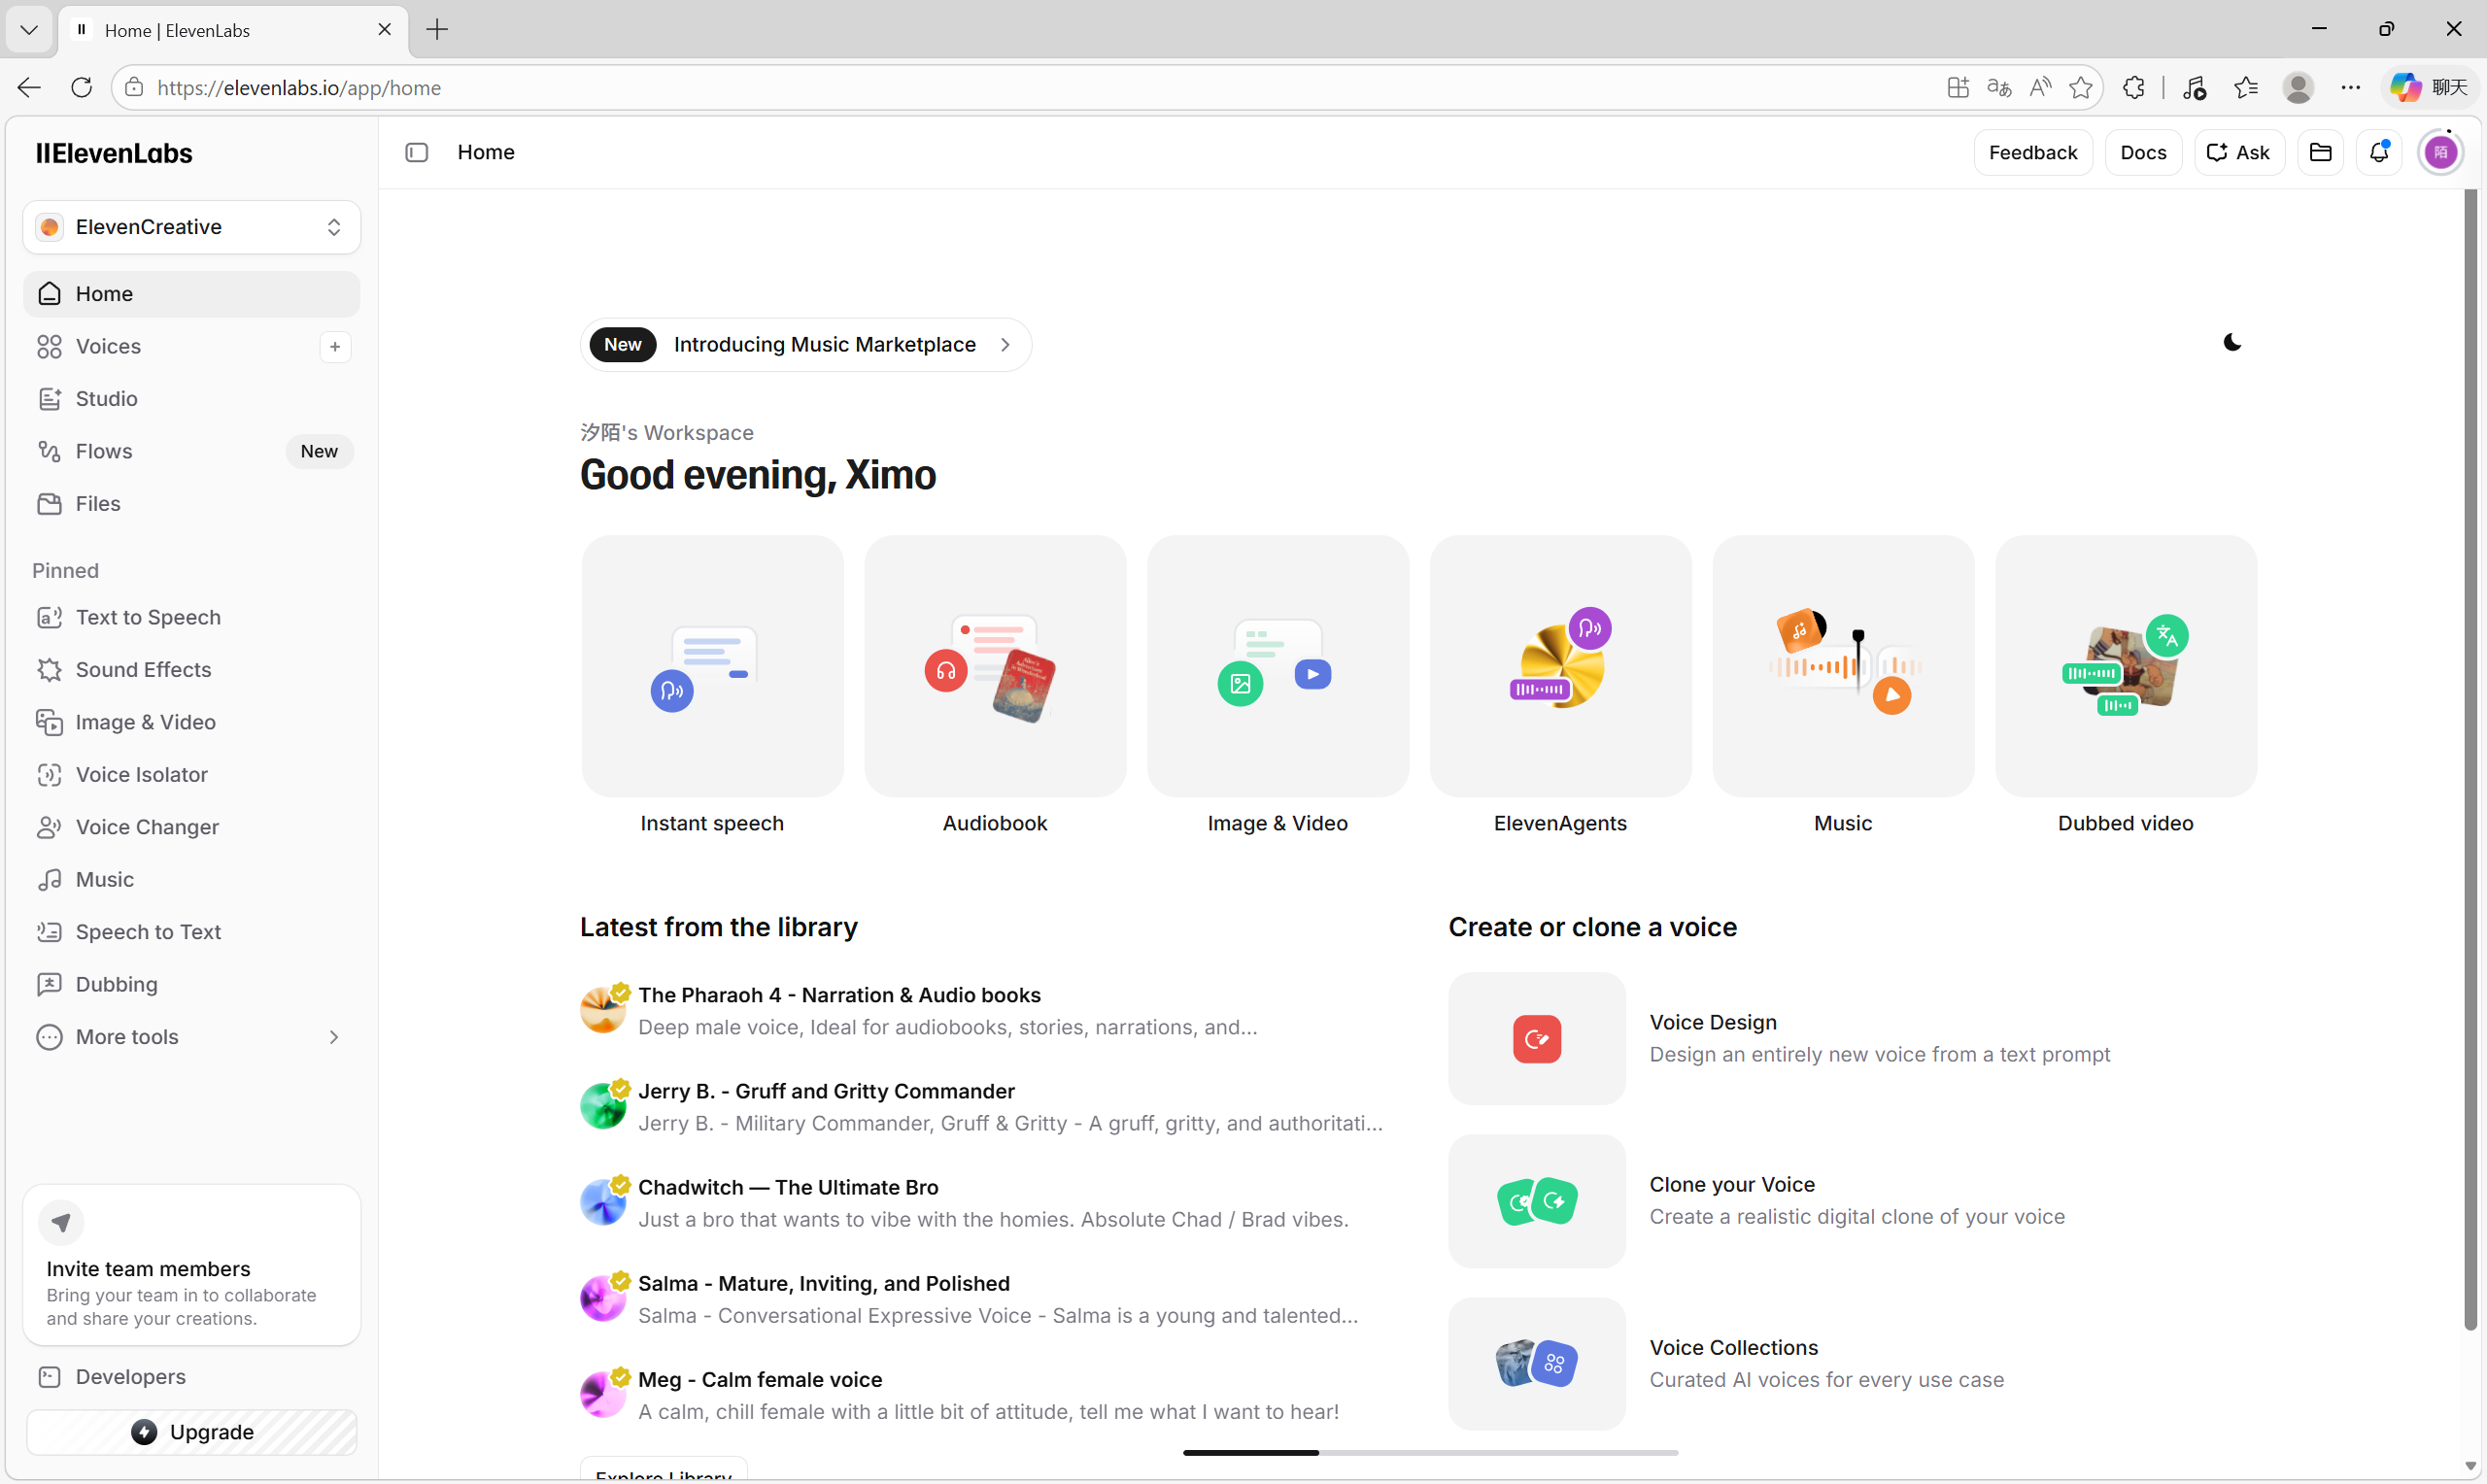This screenshot has width=2487, height=1484.
Task: Add page to favorites star
Action: (2081, 88)
